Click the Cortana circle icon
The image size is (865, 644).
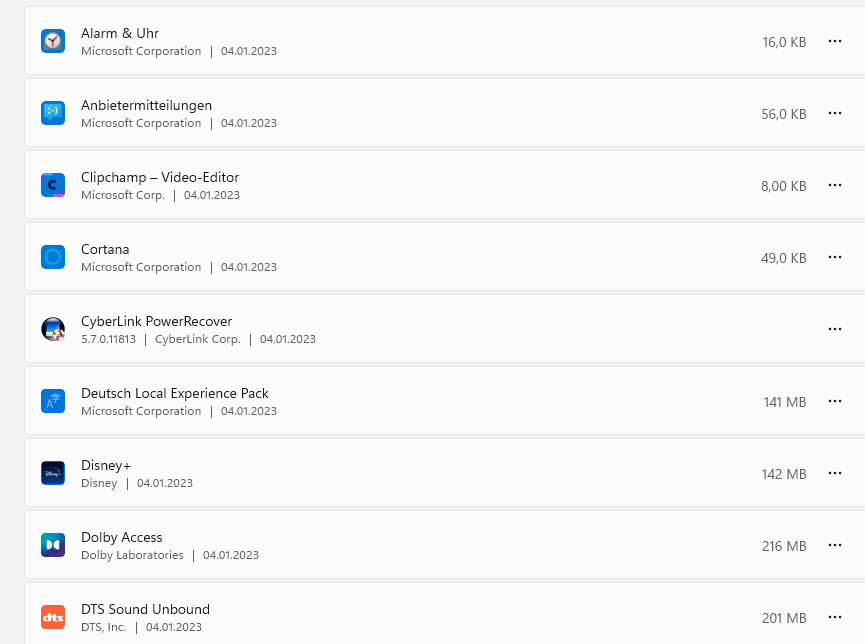tap(53, 257)
